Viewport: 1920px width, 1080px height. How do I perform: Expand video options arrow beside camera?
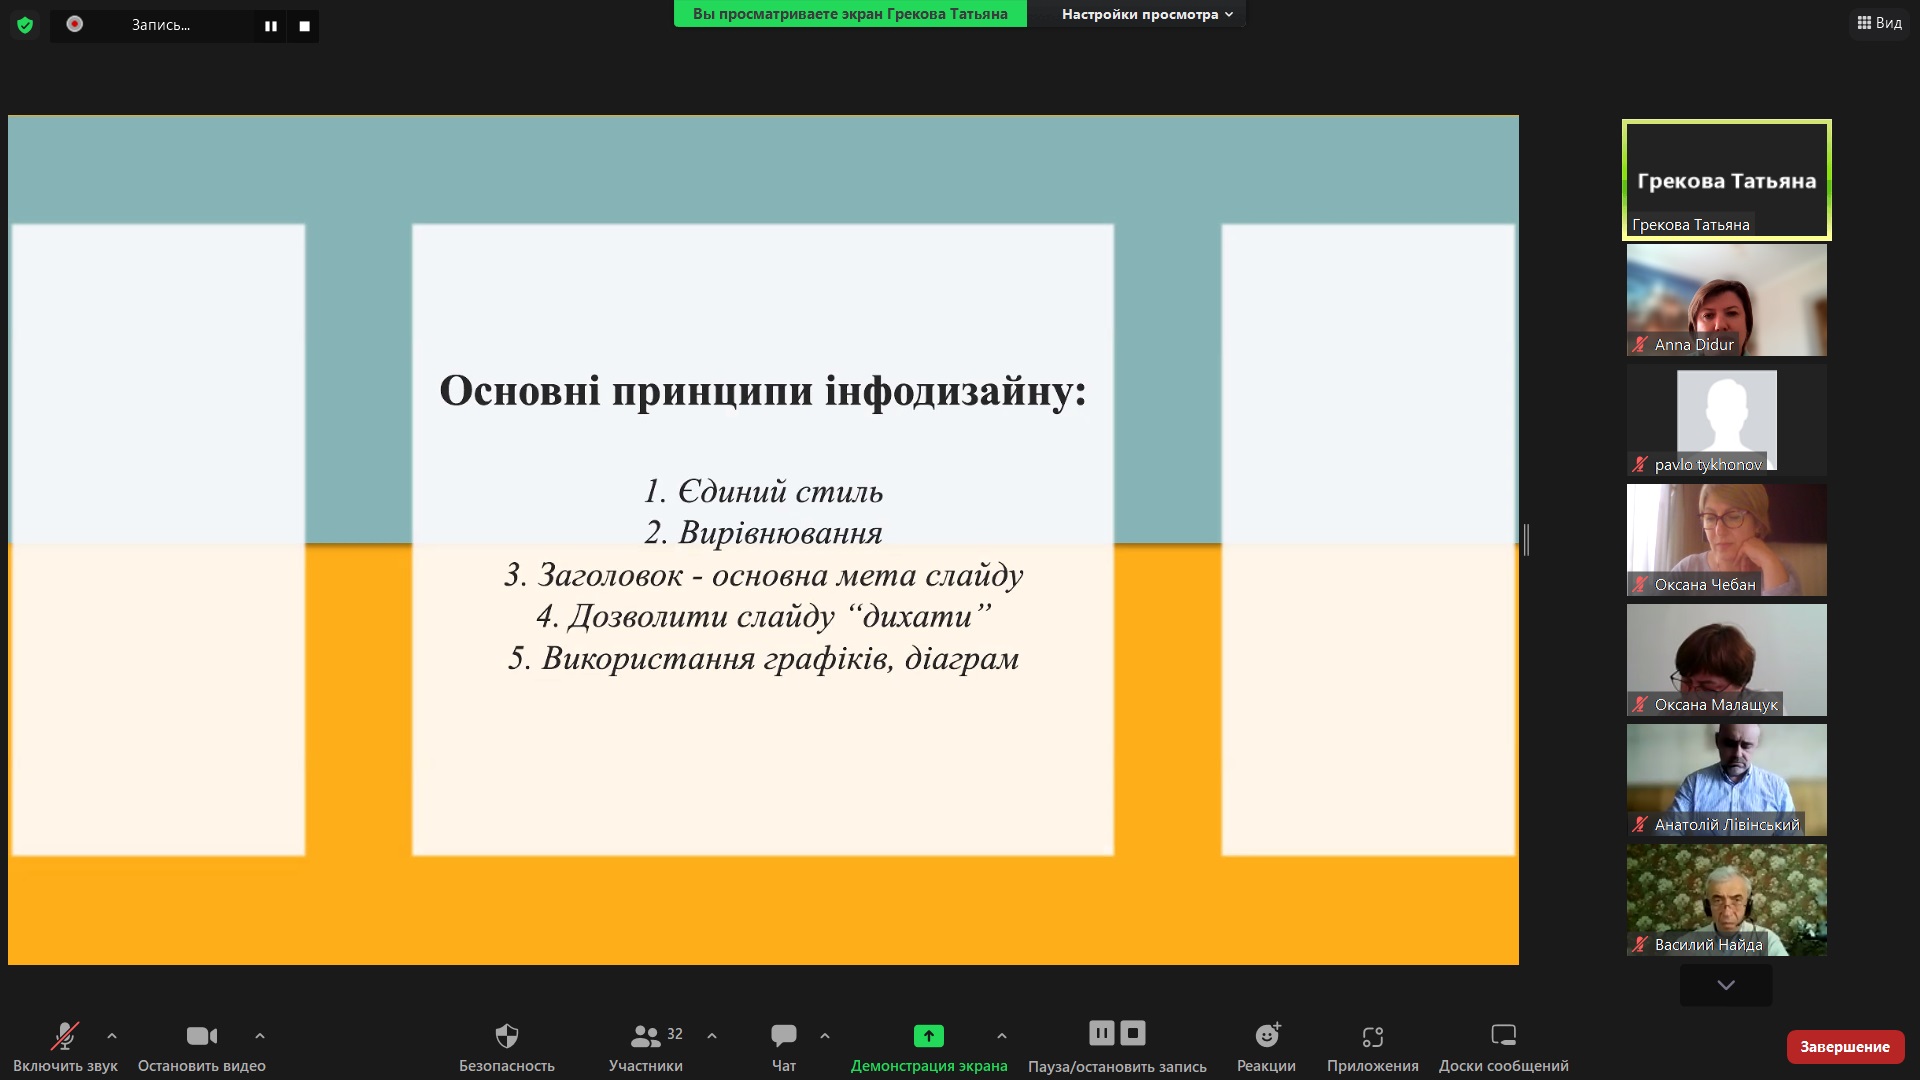tap(260, 1036)
